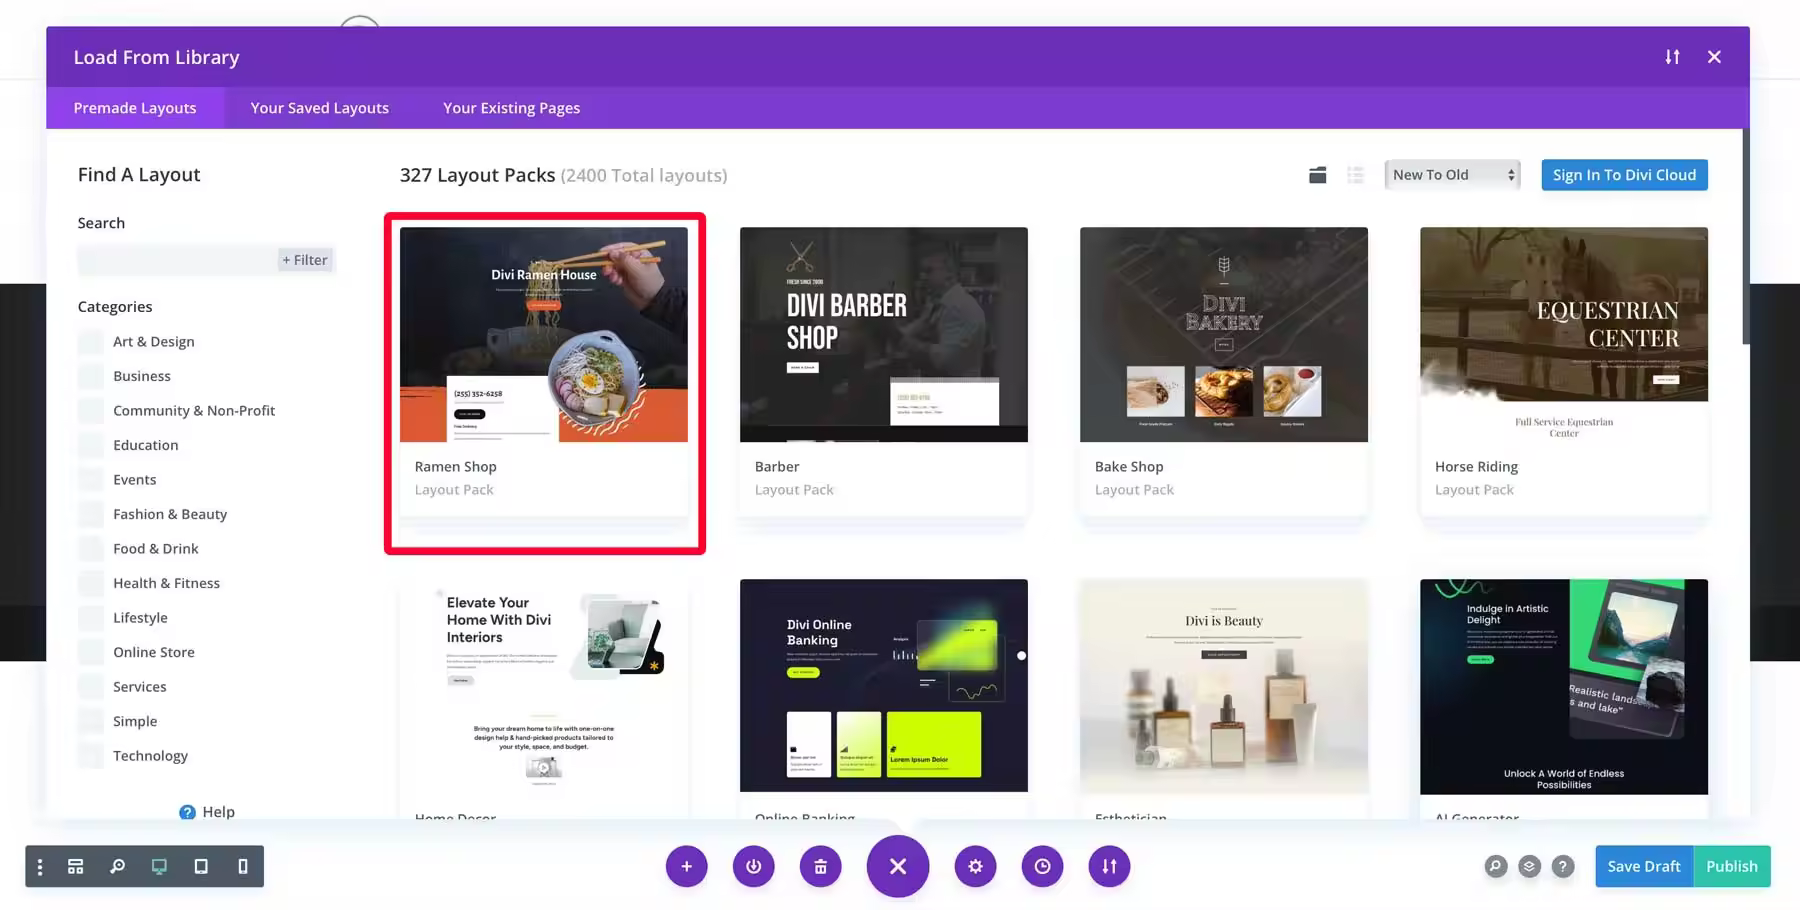1800x910 pixels.
Task: Open bottom toolbar portability arrows button
Action: pyautogui.click(x=1109, y=867)
